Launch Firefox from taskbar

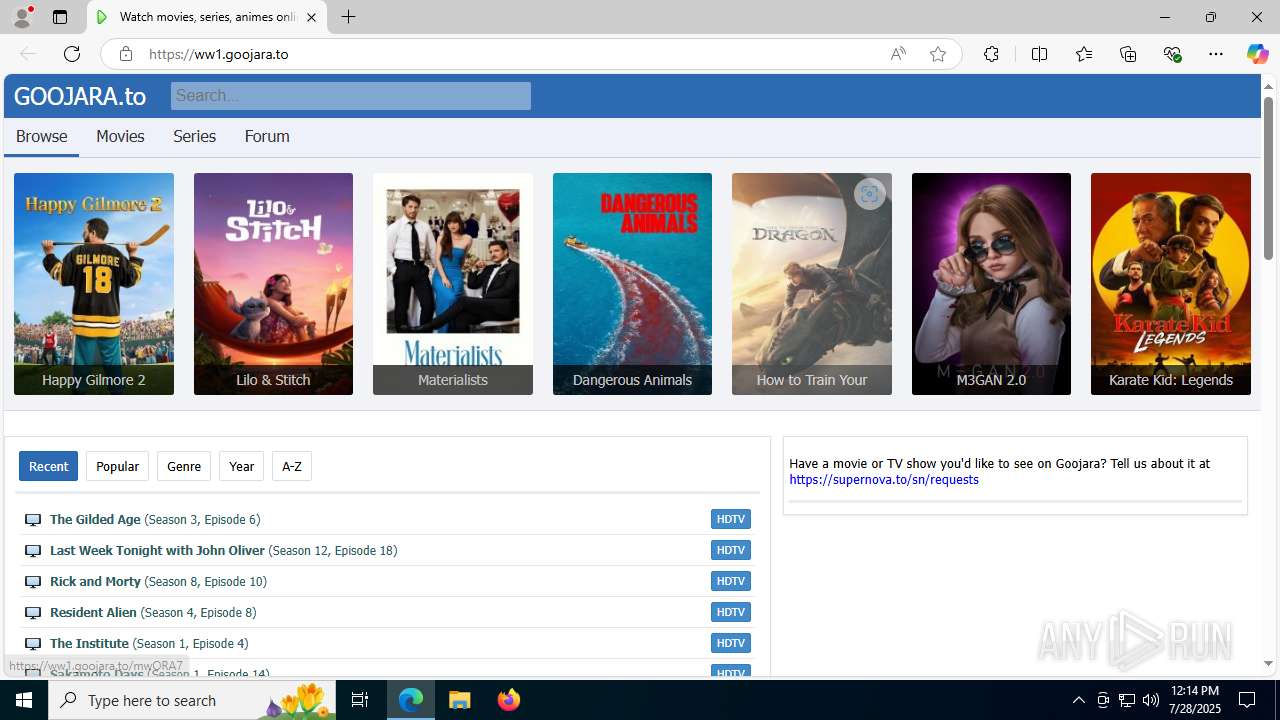pyautogui.click(x=508, y=700)
